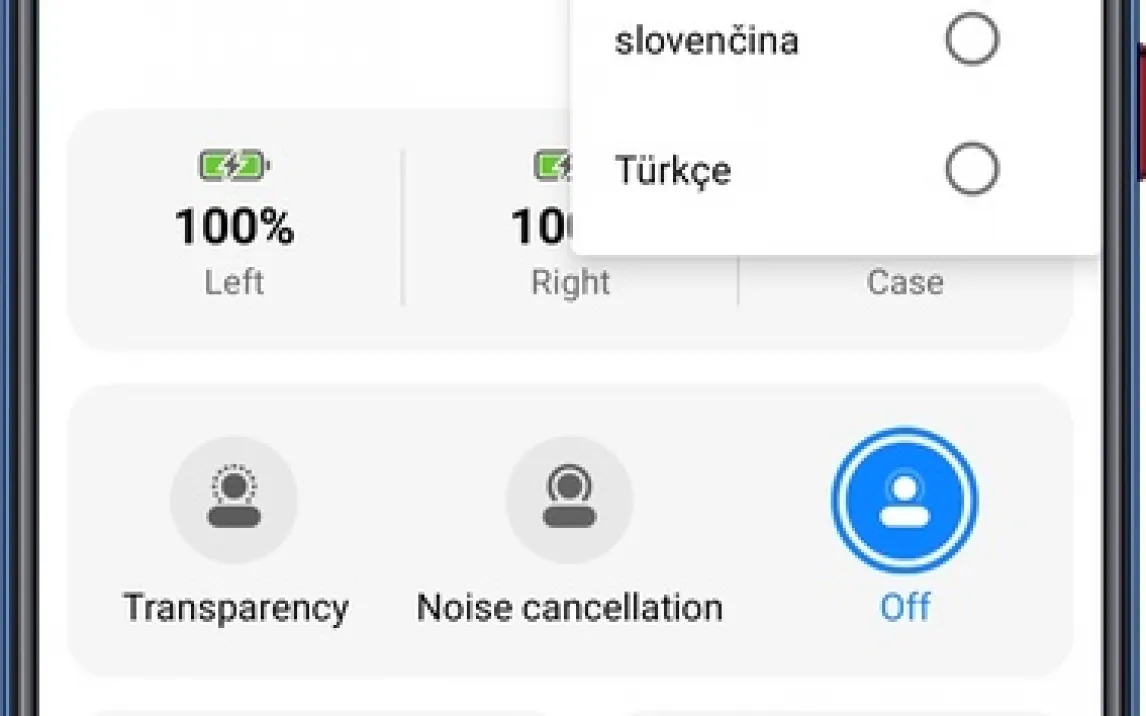Click the Left earbud 100% battery reading
This screenshot has width=1146, height=716.
tap(234, 228)
